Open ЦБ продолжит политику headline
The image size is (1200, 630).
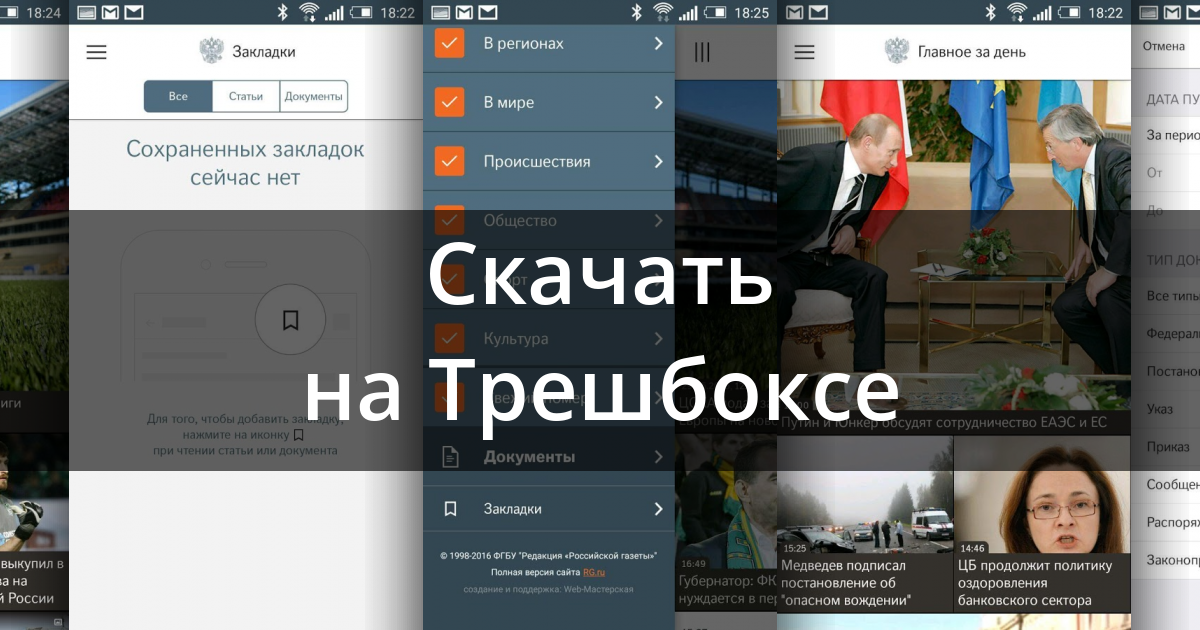(1035, 583)
